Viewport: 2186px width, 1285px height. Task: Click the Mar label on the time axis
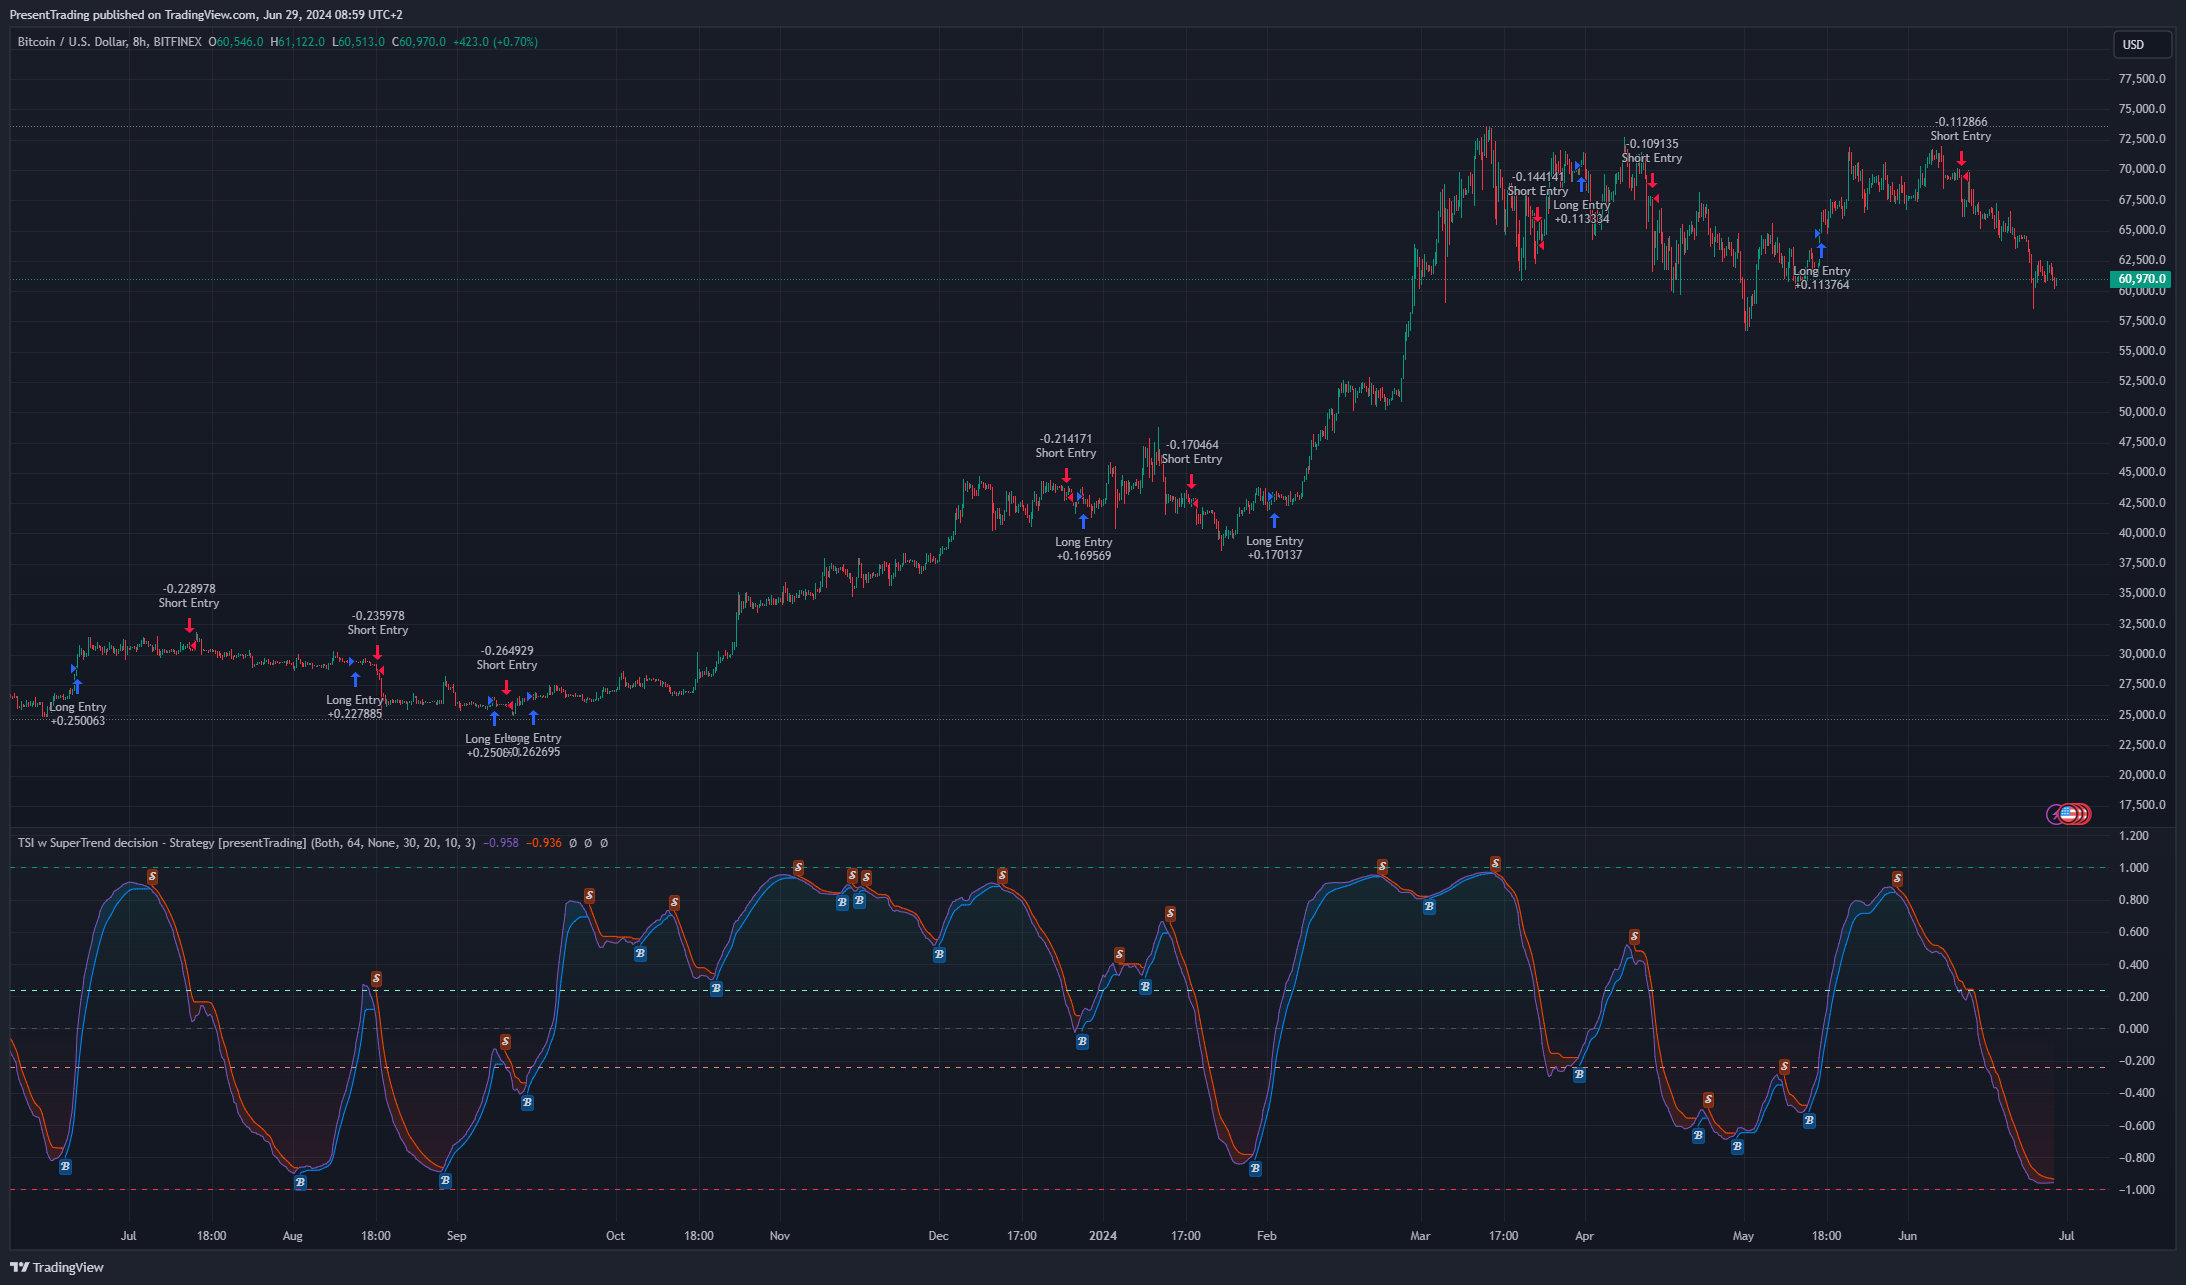tap(1420, 1236)
